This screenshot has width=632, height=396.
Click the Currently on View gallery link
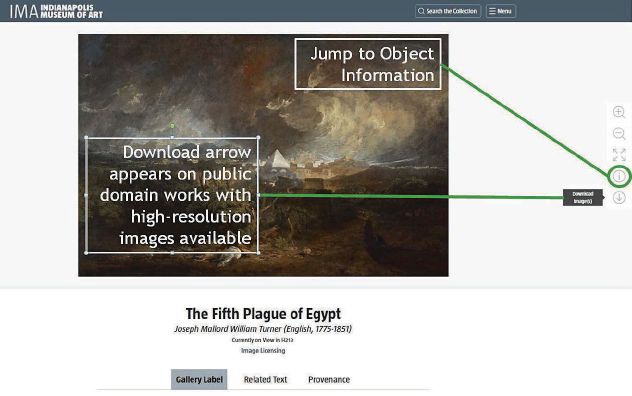(262, 340)
